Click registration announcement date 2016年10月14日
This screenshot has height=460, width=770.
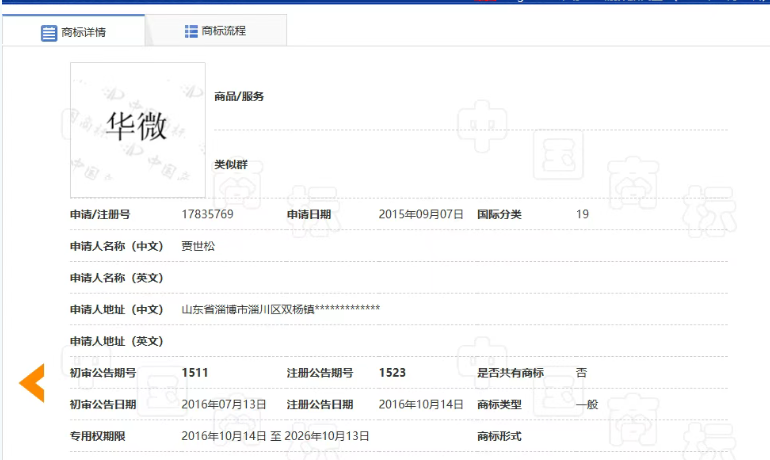[421, 405]
